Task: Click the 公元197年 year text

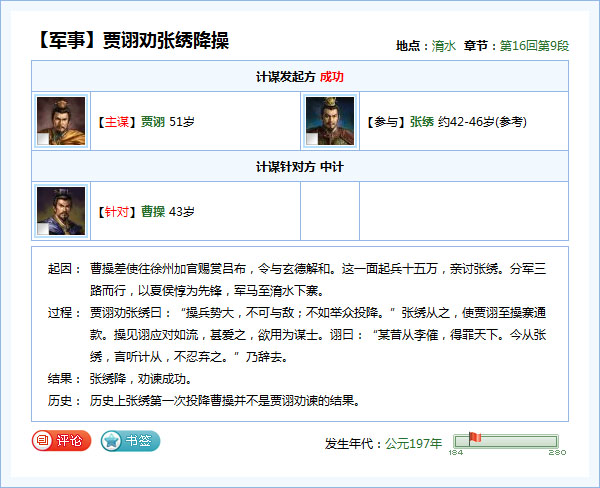Action: pyautogui.click(x=414, y=442)
